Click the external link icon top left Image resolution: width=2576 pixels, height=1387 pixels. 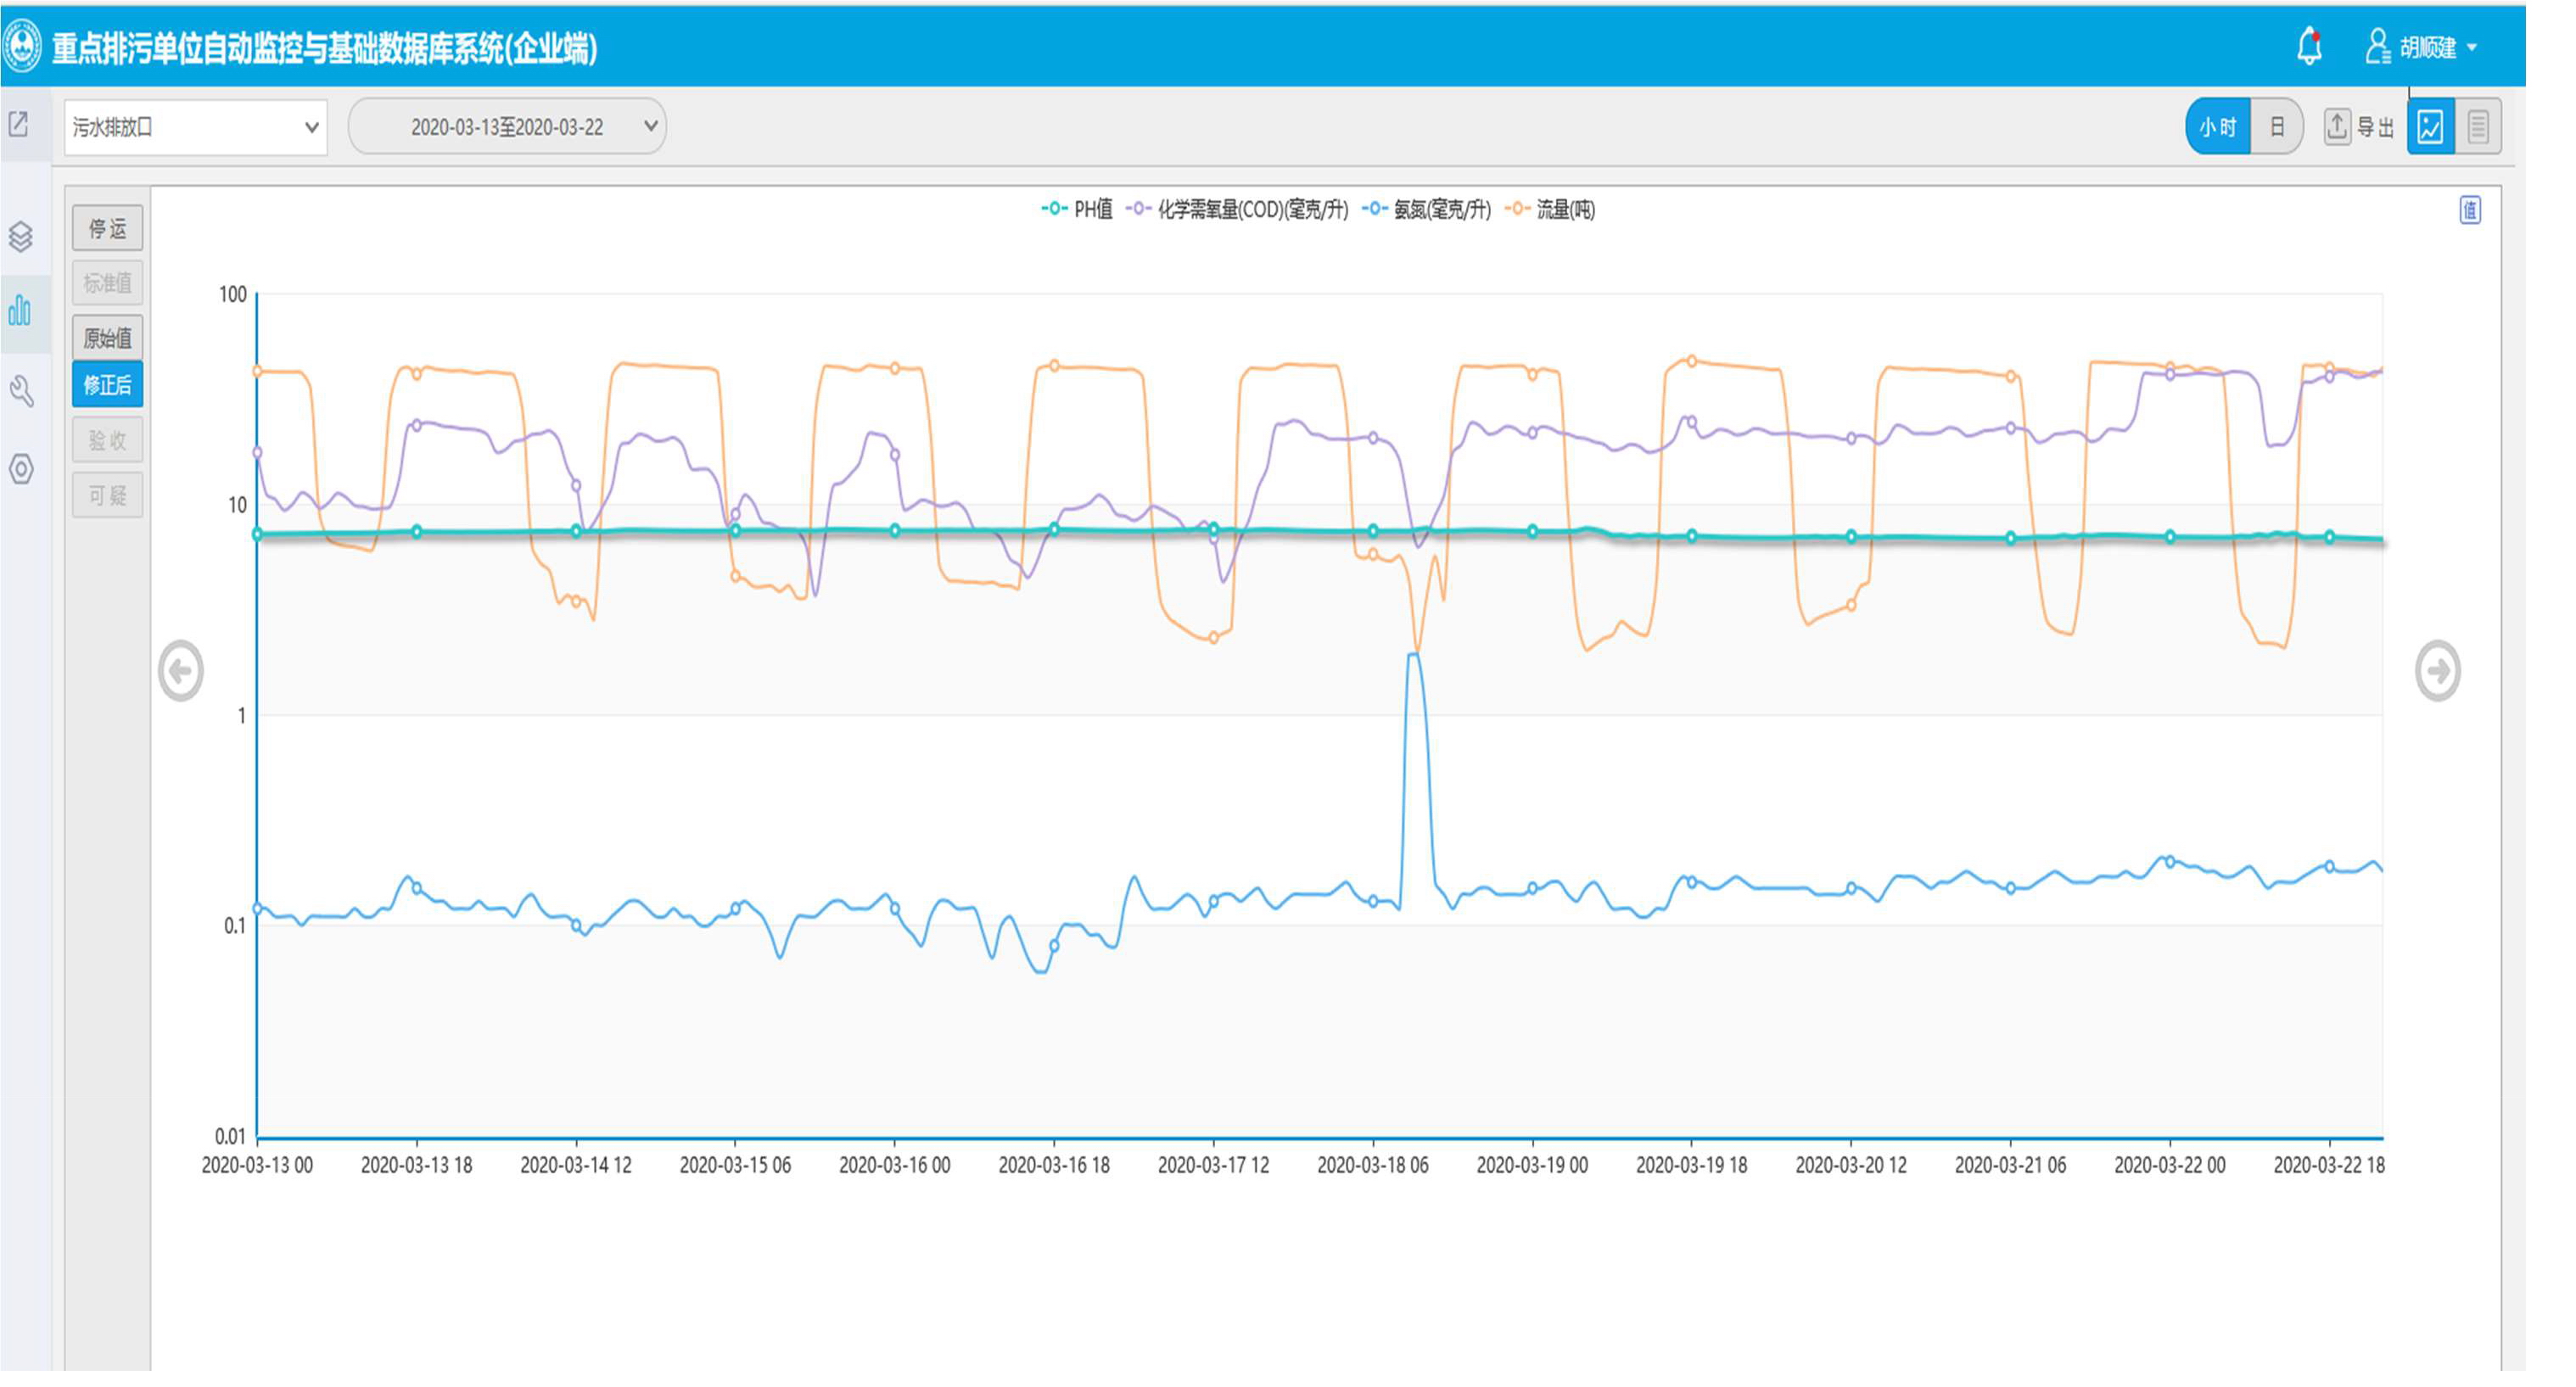[19, 124]
